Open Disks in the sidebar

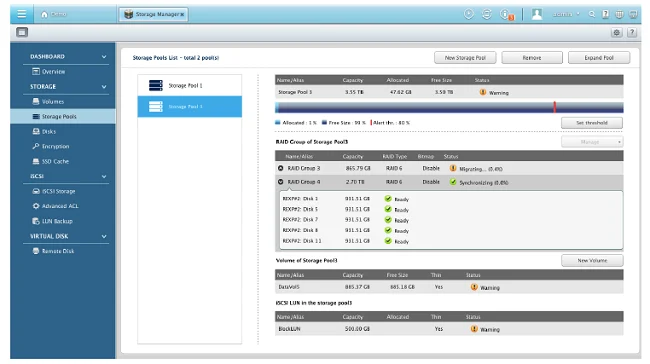pos(49,131)
